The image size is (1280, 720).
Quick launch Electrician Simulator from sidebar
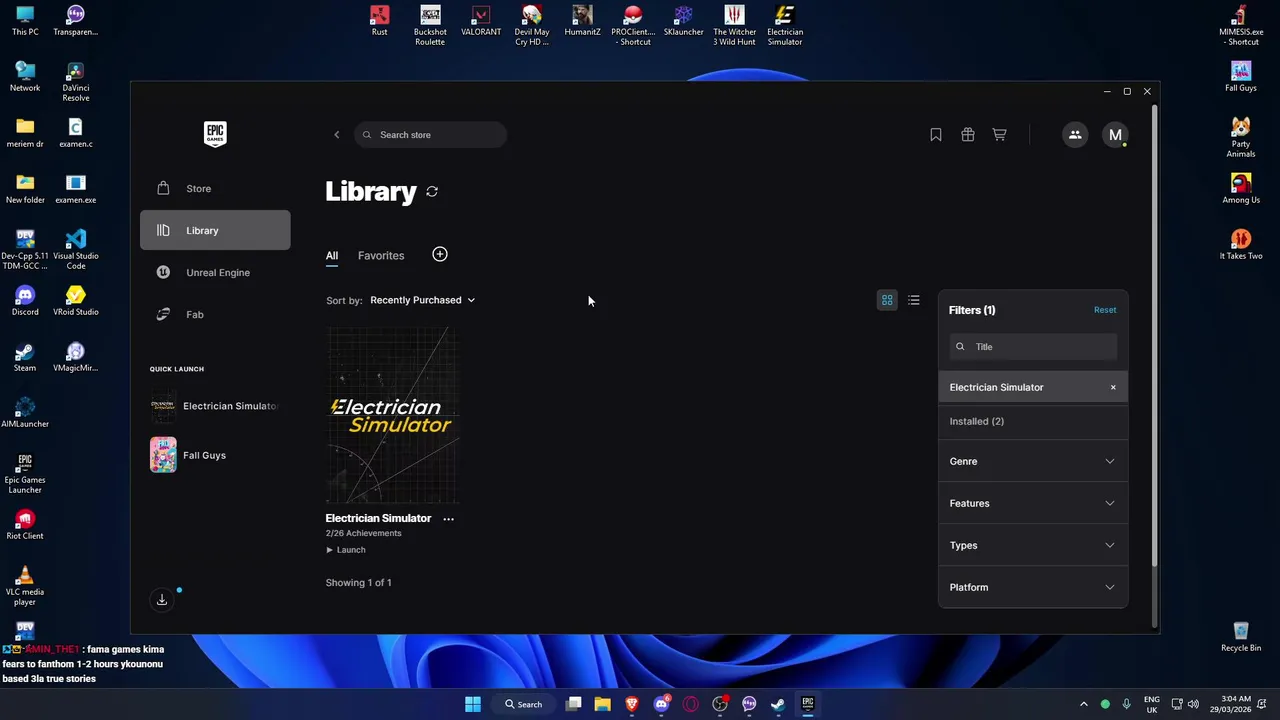(215, 406)
